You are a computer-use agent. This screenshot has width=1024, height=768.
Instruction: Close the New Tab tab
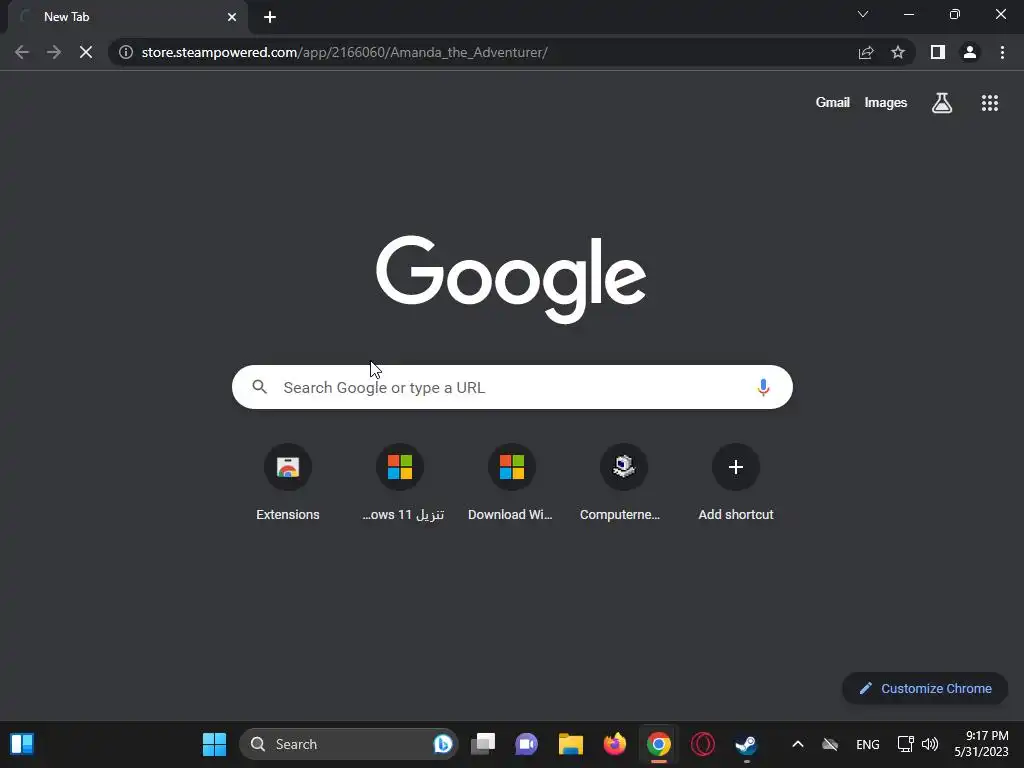tap(232, 17)
